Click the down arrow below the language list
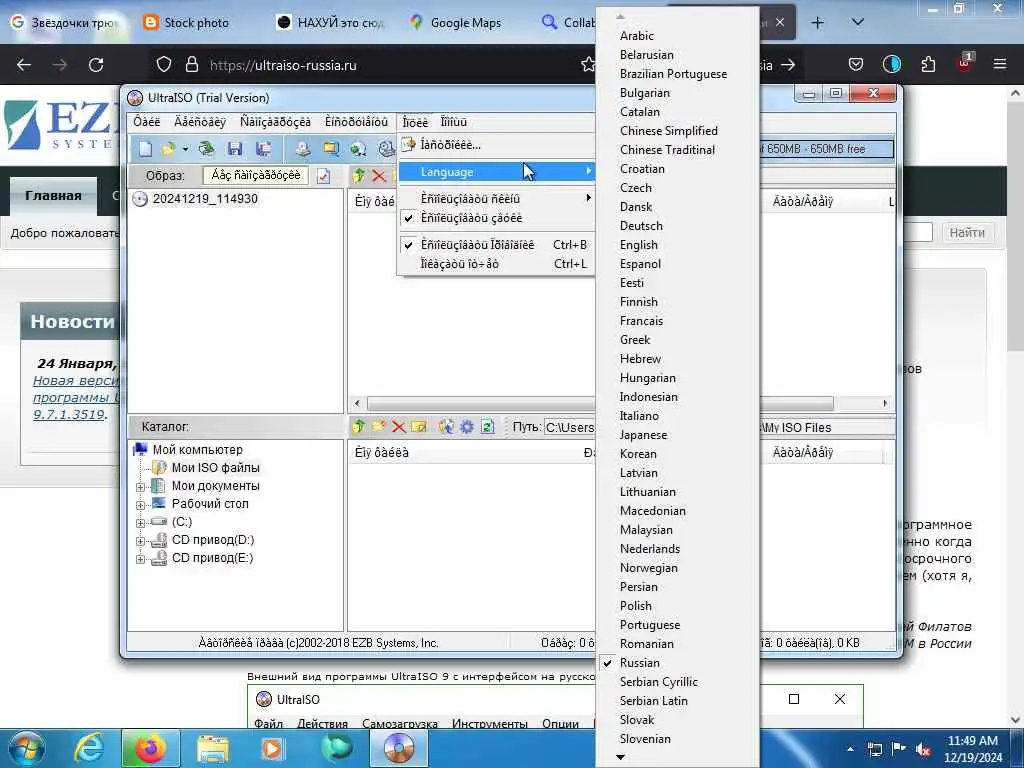This screenshot has width=1024, height=768. tap(620, 757)
